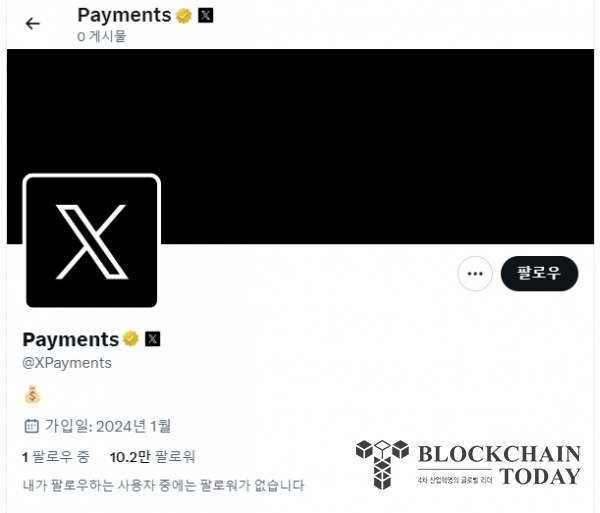Follow the Payments account via 팔로우
Image resolution: width=600 pixels, height=513 pixels.
click(x=540, y=274)
